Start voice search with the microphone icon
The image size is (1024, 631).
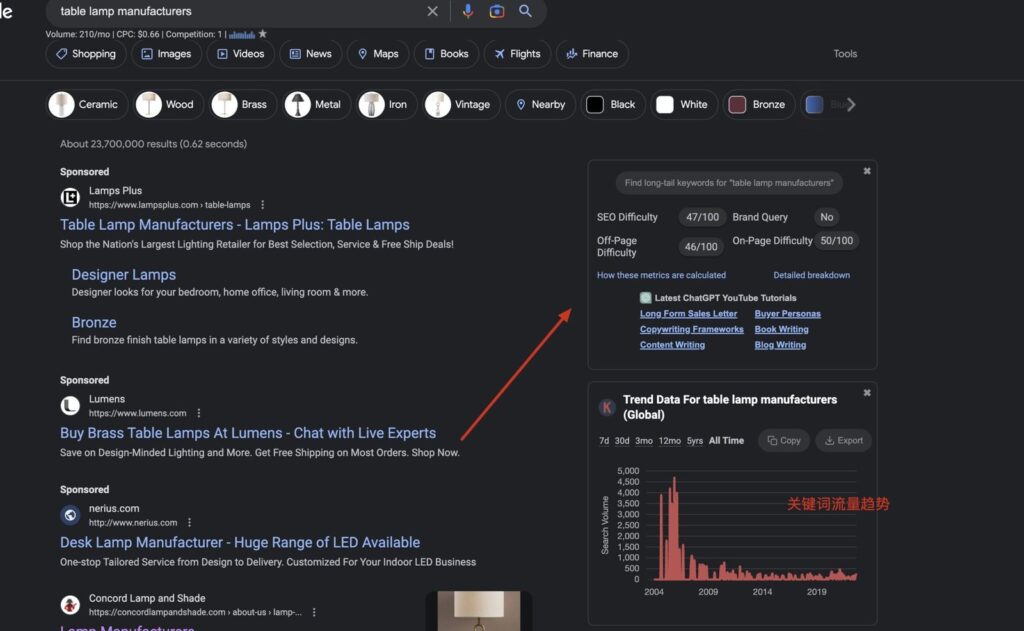468,11
